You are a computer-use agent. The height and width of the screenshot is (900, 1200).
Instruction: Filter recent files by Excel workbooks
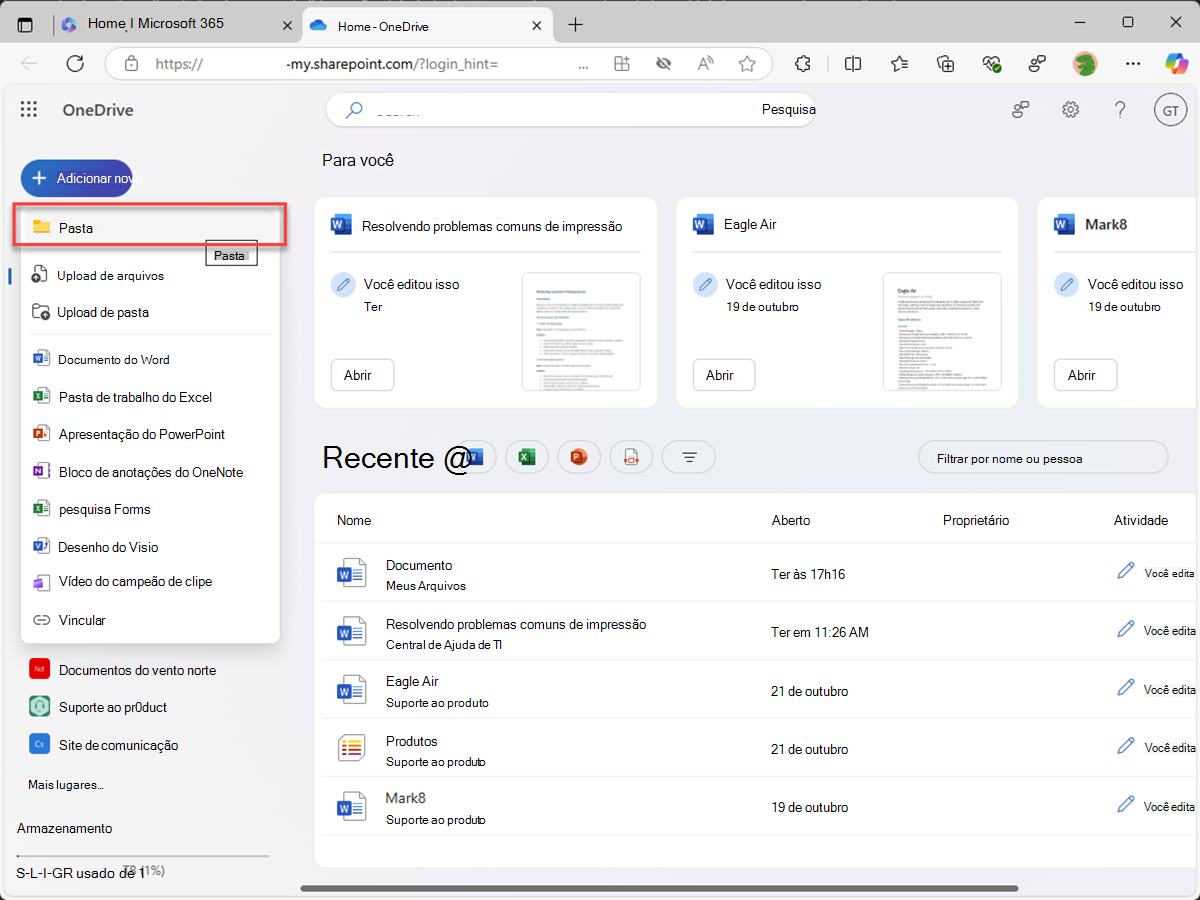[527, 457]
